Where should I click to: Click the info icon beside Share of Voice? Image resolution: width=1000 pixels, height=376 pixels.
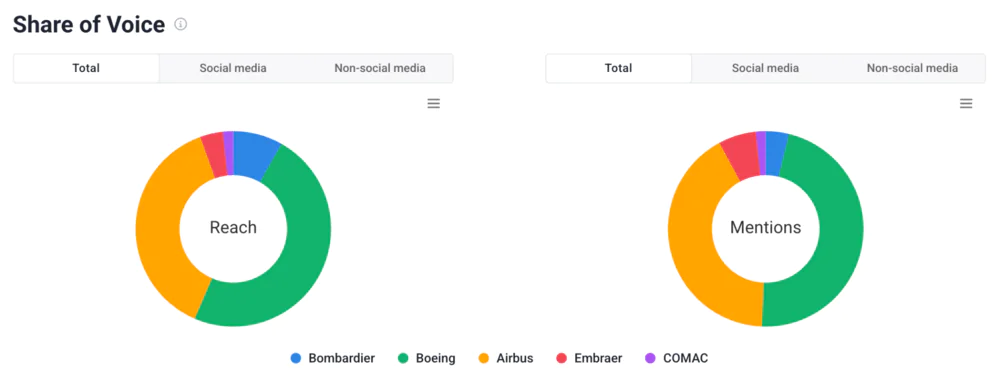[181, 24]
